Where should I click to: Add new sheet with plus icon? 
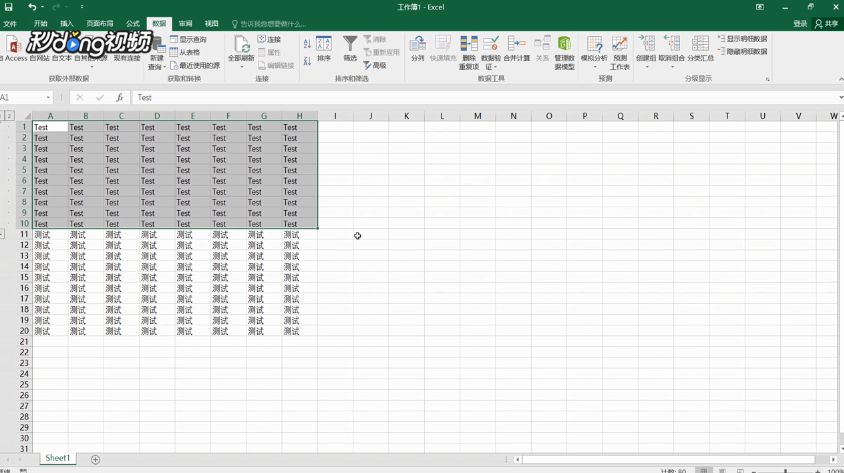pos(95,460)
